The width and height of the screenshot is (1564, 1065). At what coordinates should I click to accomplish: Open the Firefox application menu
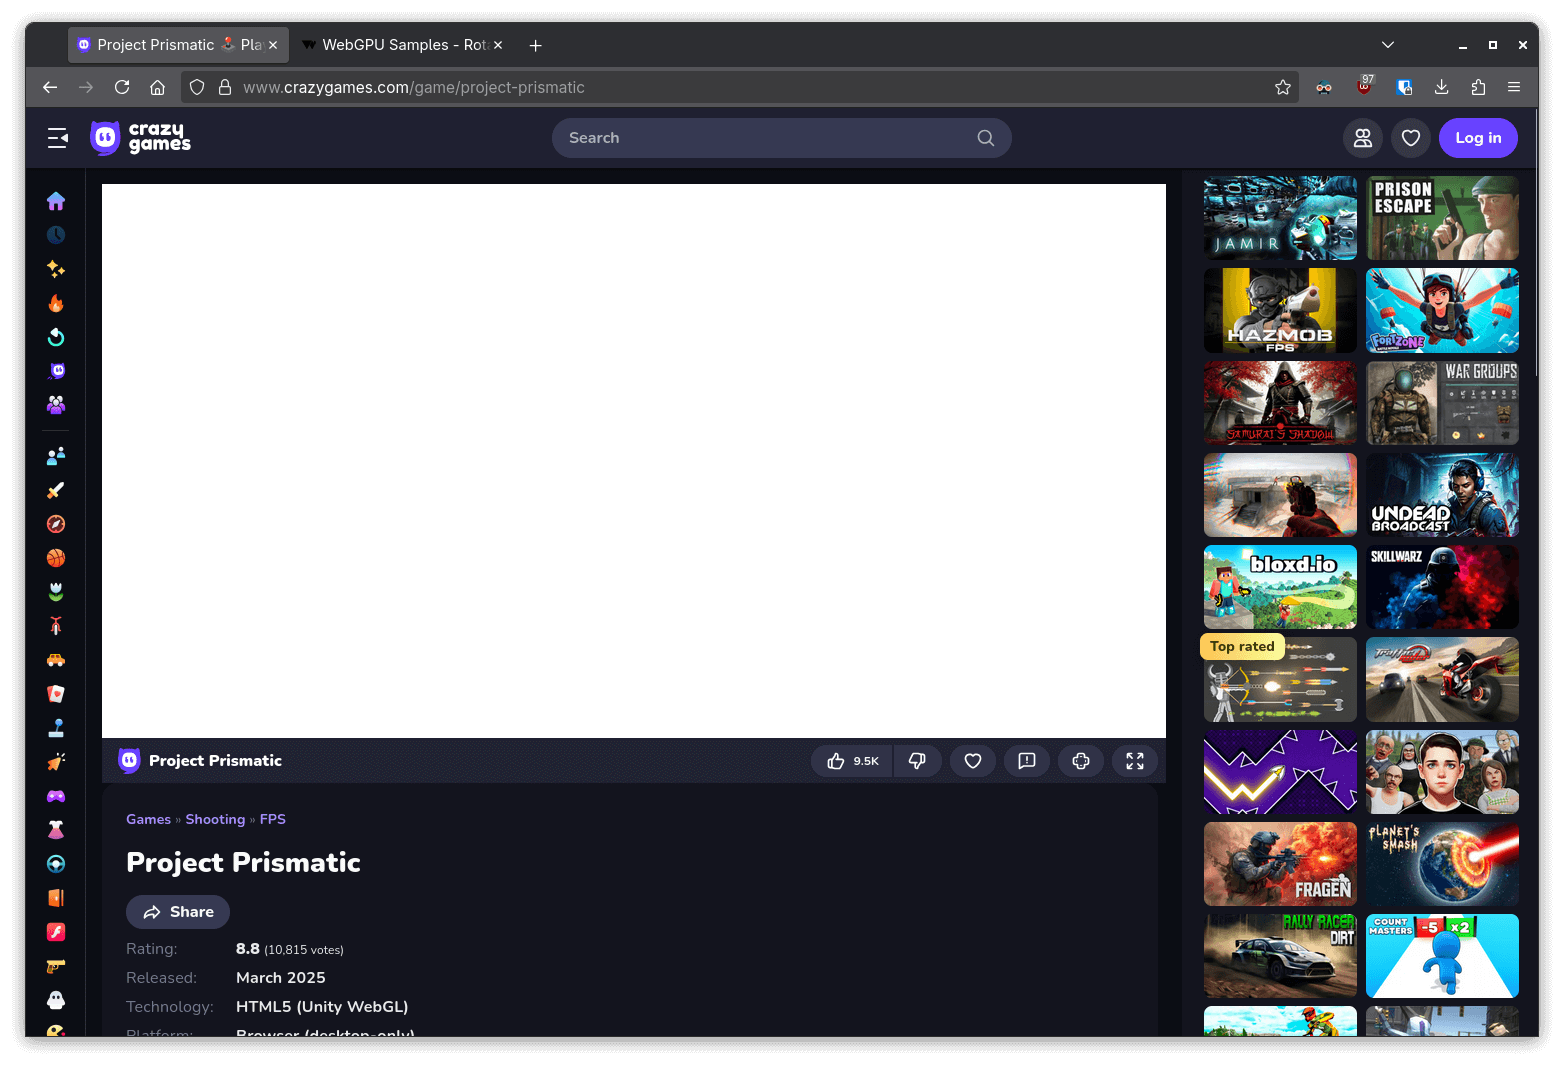1513,87
